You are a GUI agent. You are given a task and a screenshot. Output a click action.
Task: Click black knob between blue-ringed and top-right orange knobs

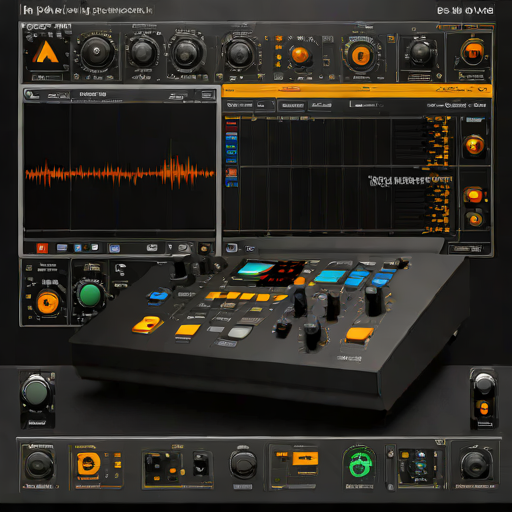coord(421,52)
